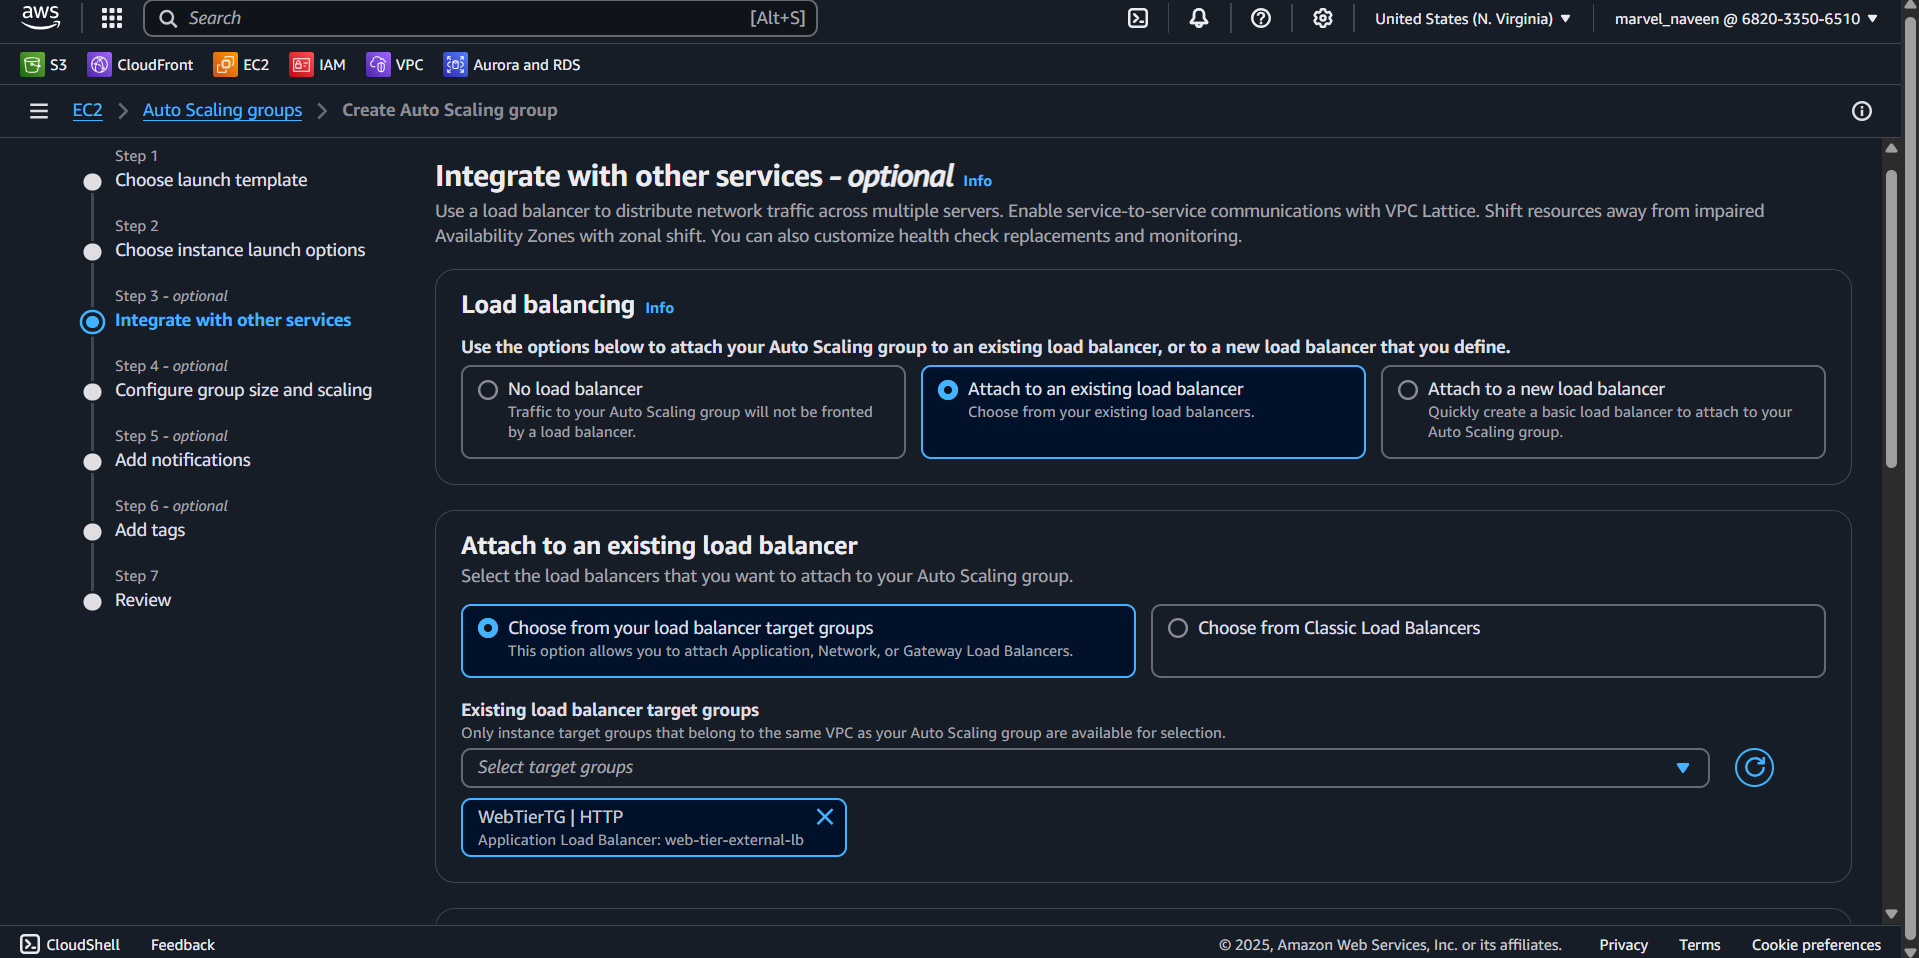Click the scrollbar down arrow
Viewport: 1919px width, 958px height.
1891,913
